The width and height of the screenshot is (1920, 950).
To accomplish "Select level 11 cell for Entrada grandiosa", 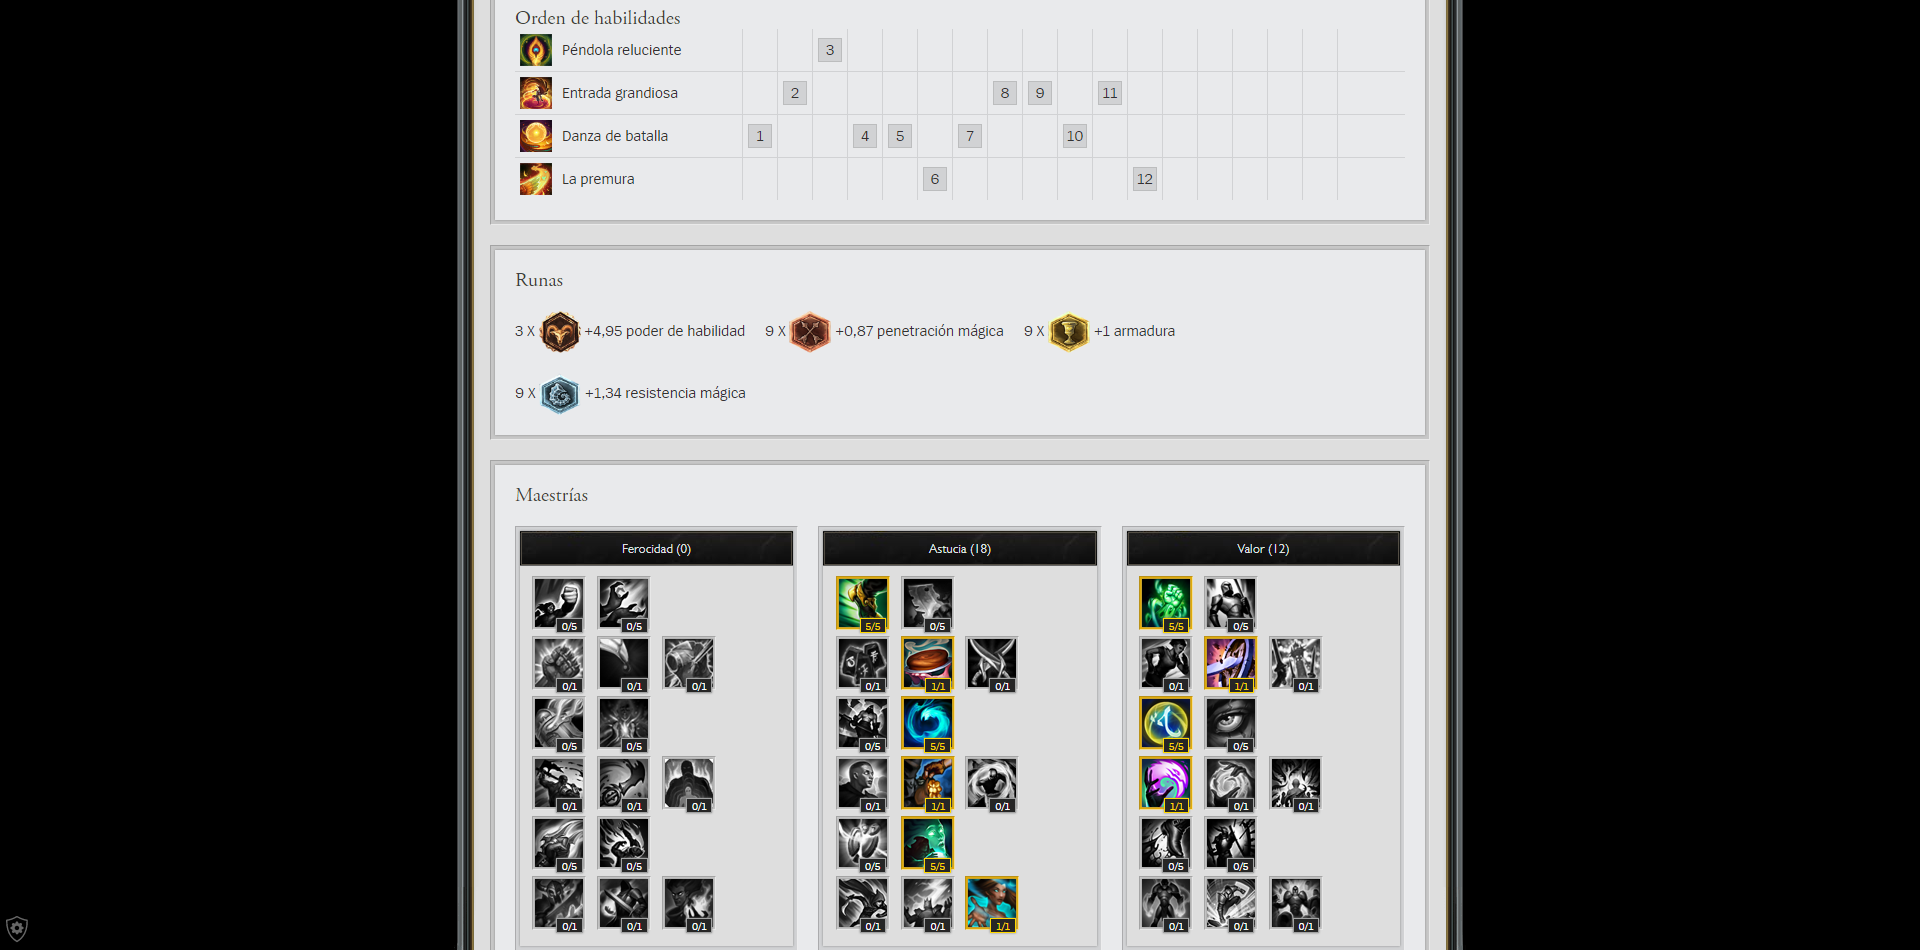I will pos(1110,93).
